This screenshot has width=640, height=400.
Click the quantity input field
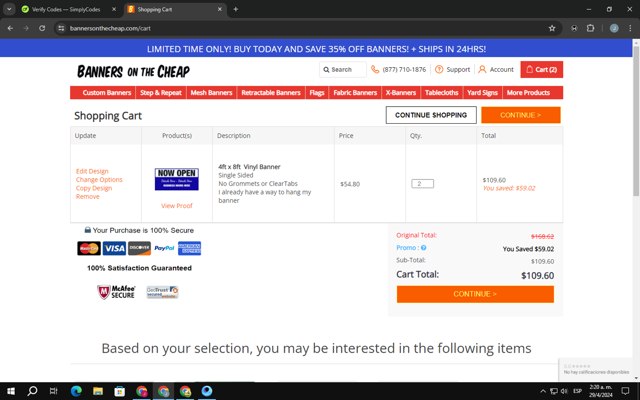(422, 184)
